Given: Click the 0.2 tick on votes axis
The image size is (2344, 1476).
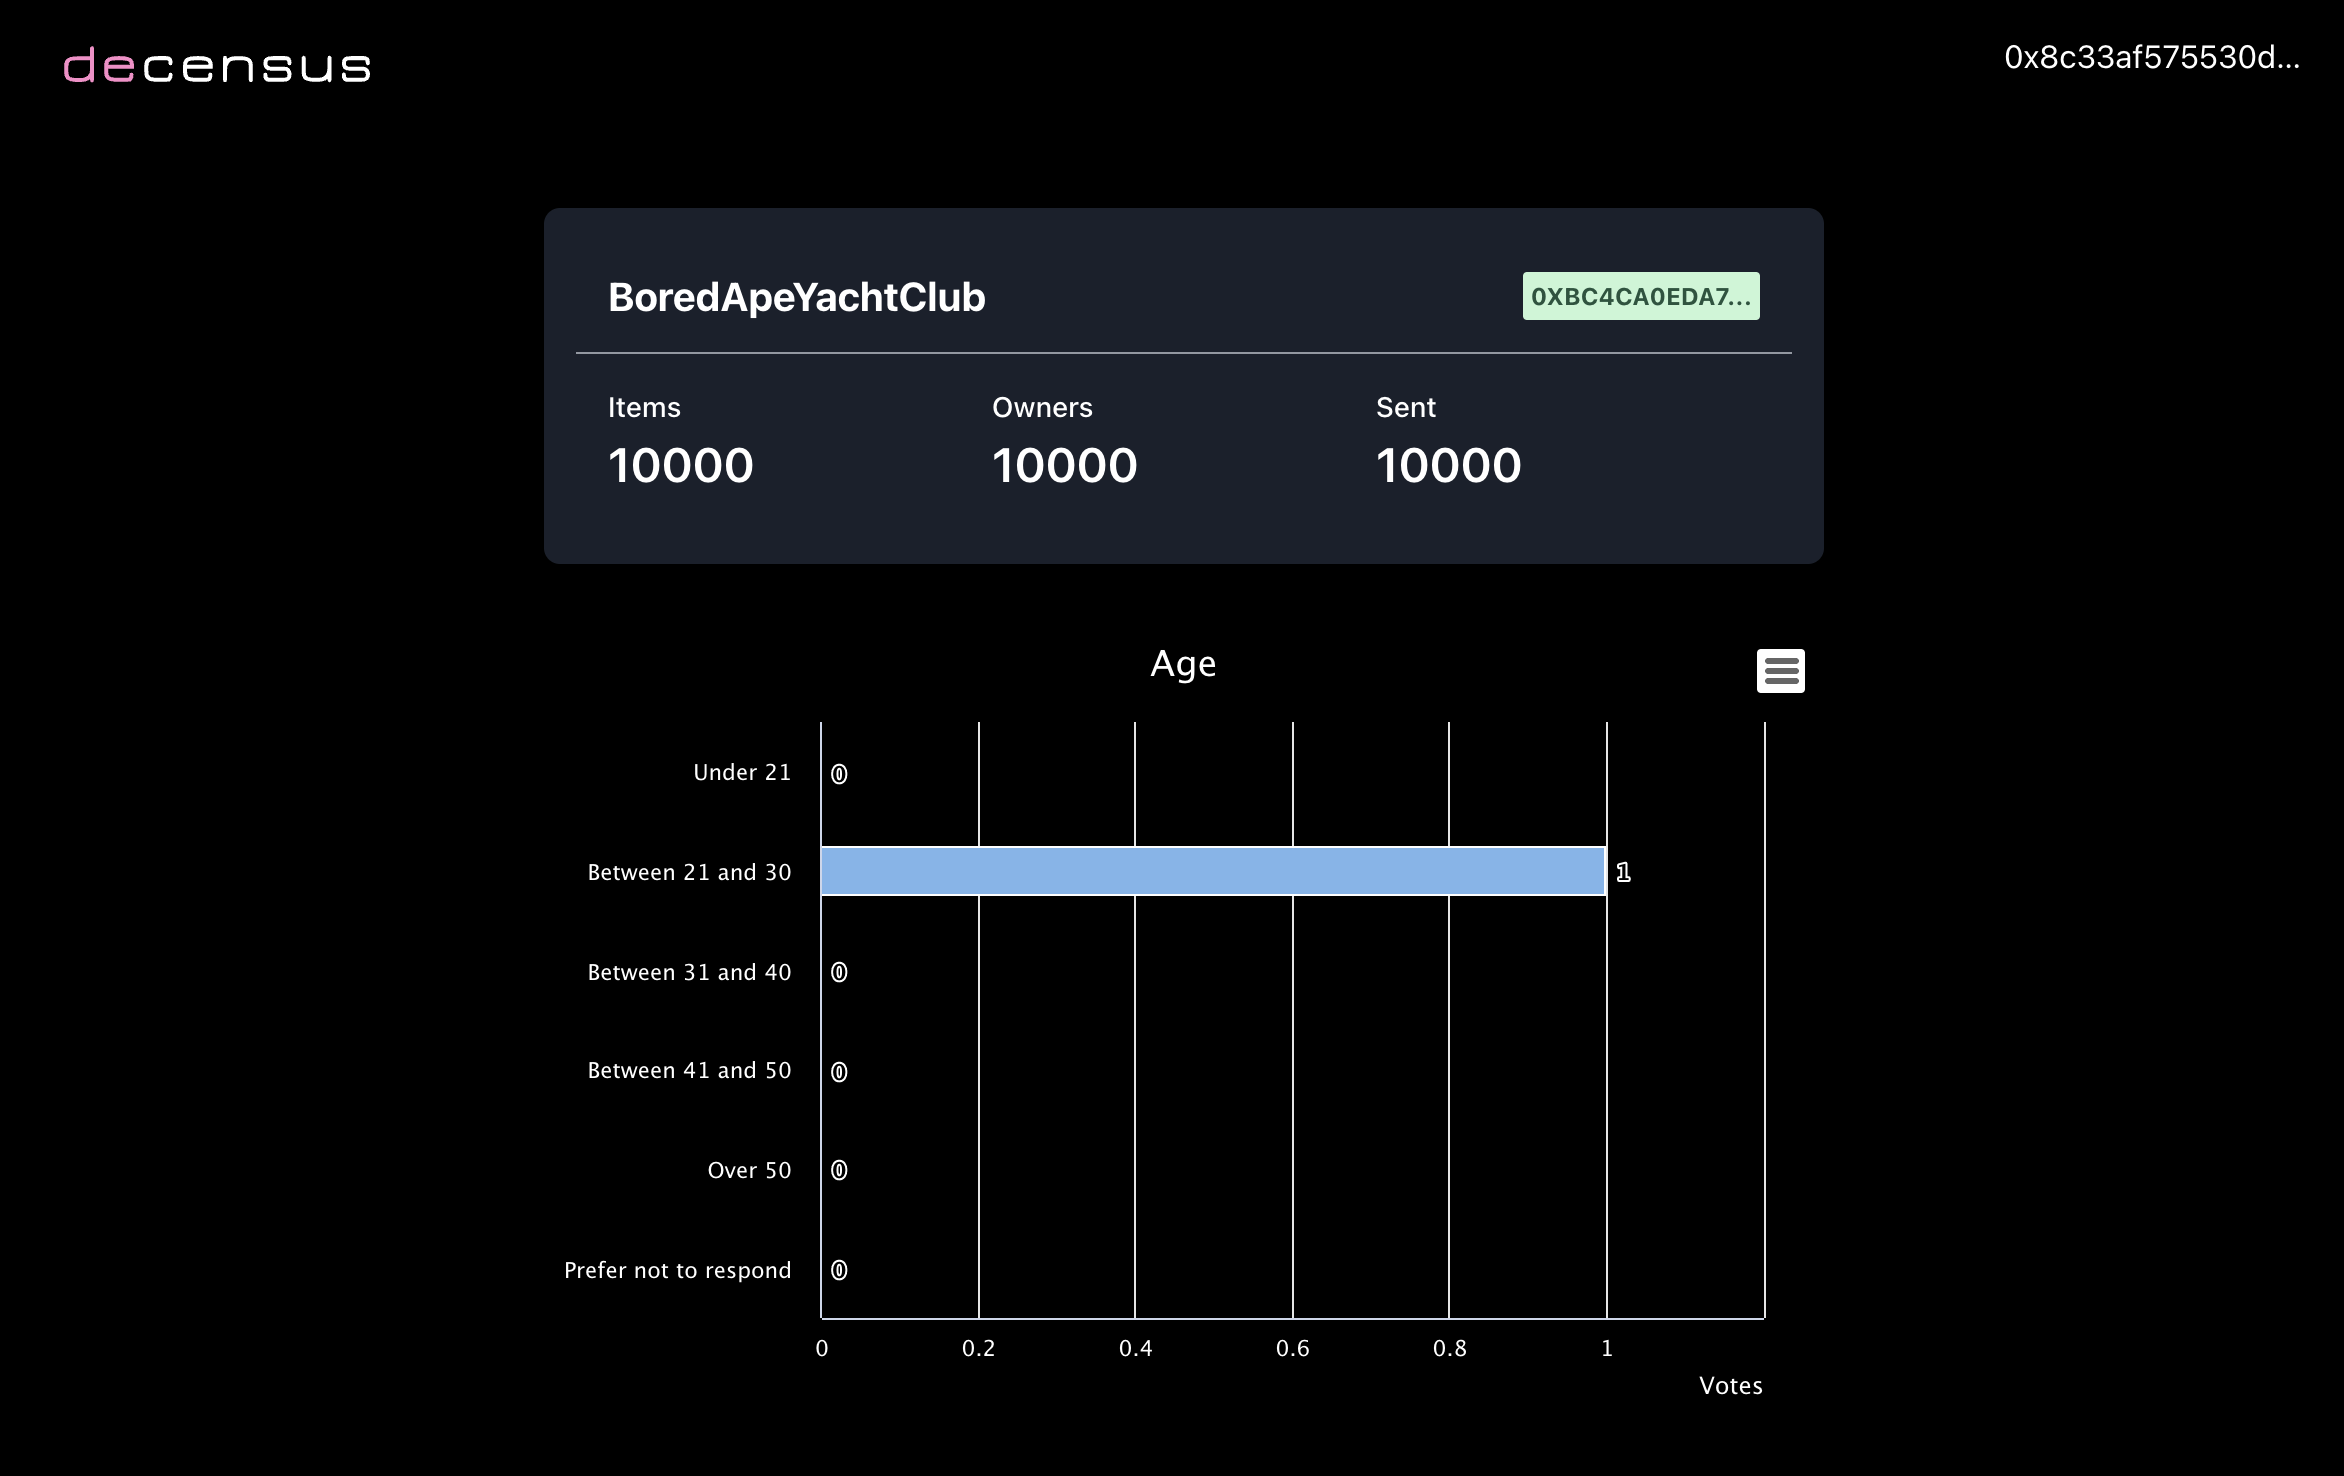Looking at the screenshot, I should [978, 1349].
